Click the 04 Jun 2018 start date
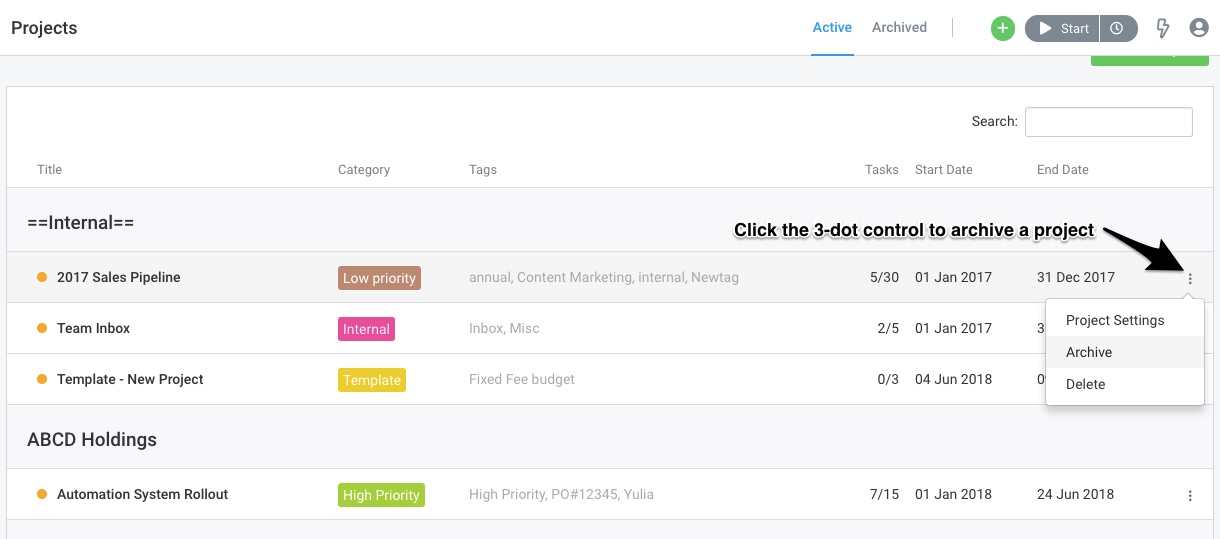Image resolution: width=1220 pixels, height=539 pixels. [x=954, y=379]
